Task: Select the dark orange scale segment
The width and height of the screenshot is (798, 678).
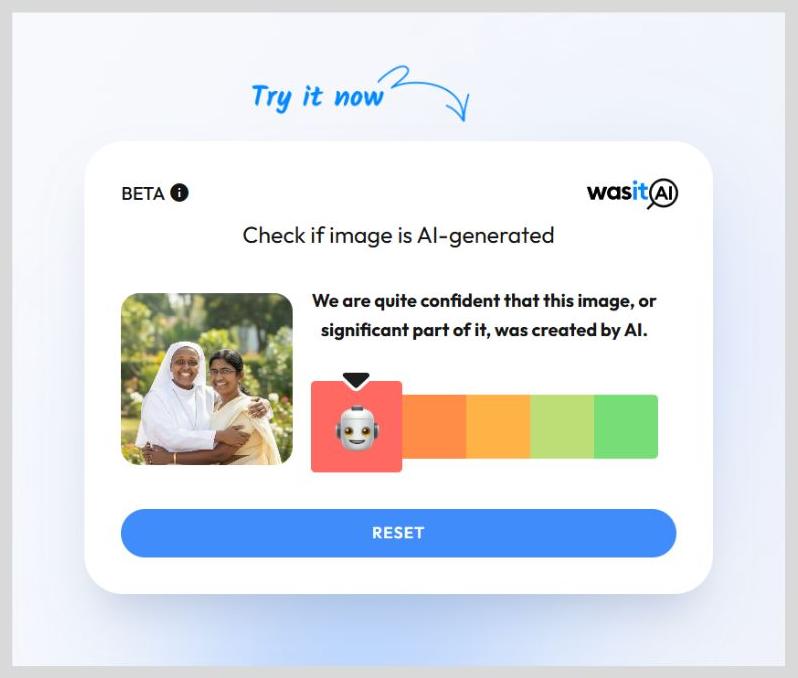Action: (434, 427)
